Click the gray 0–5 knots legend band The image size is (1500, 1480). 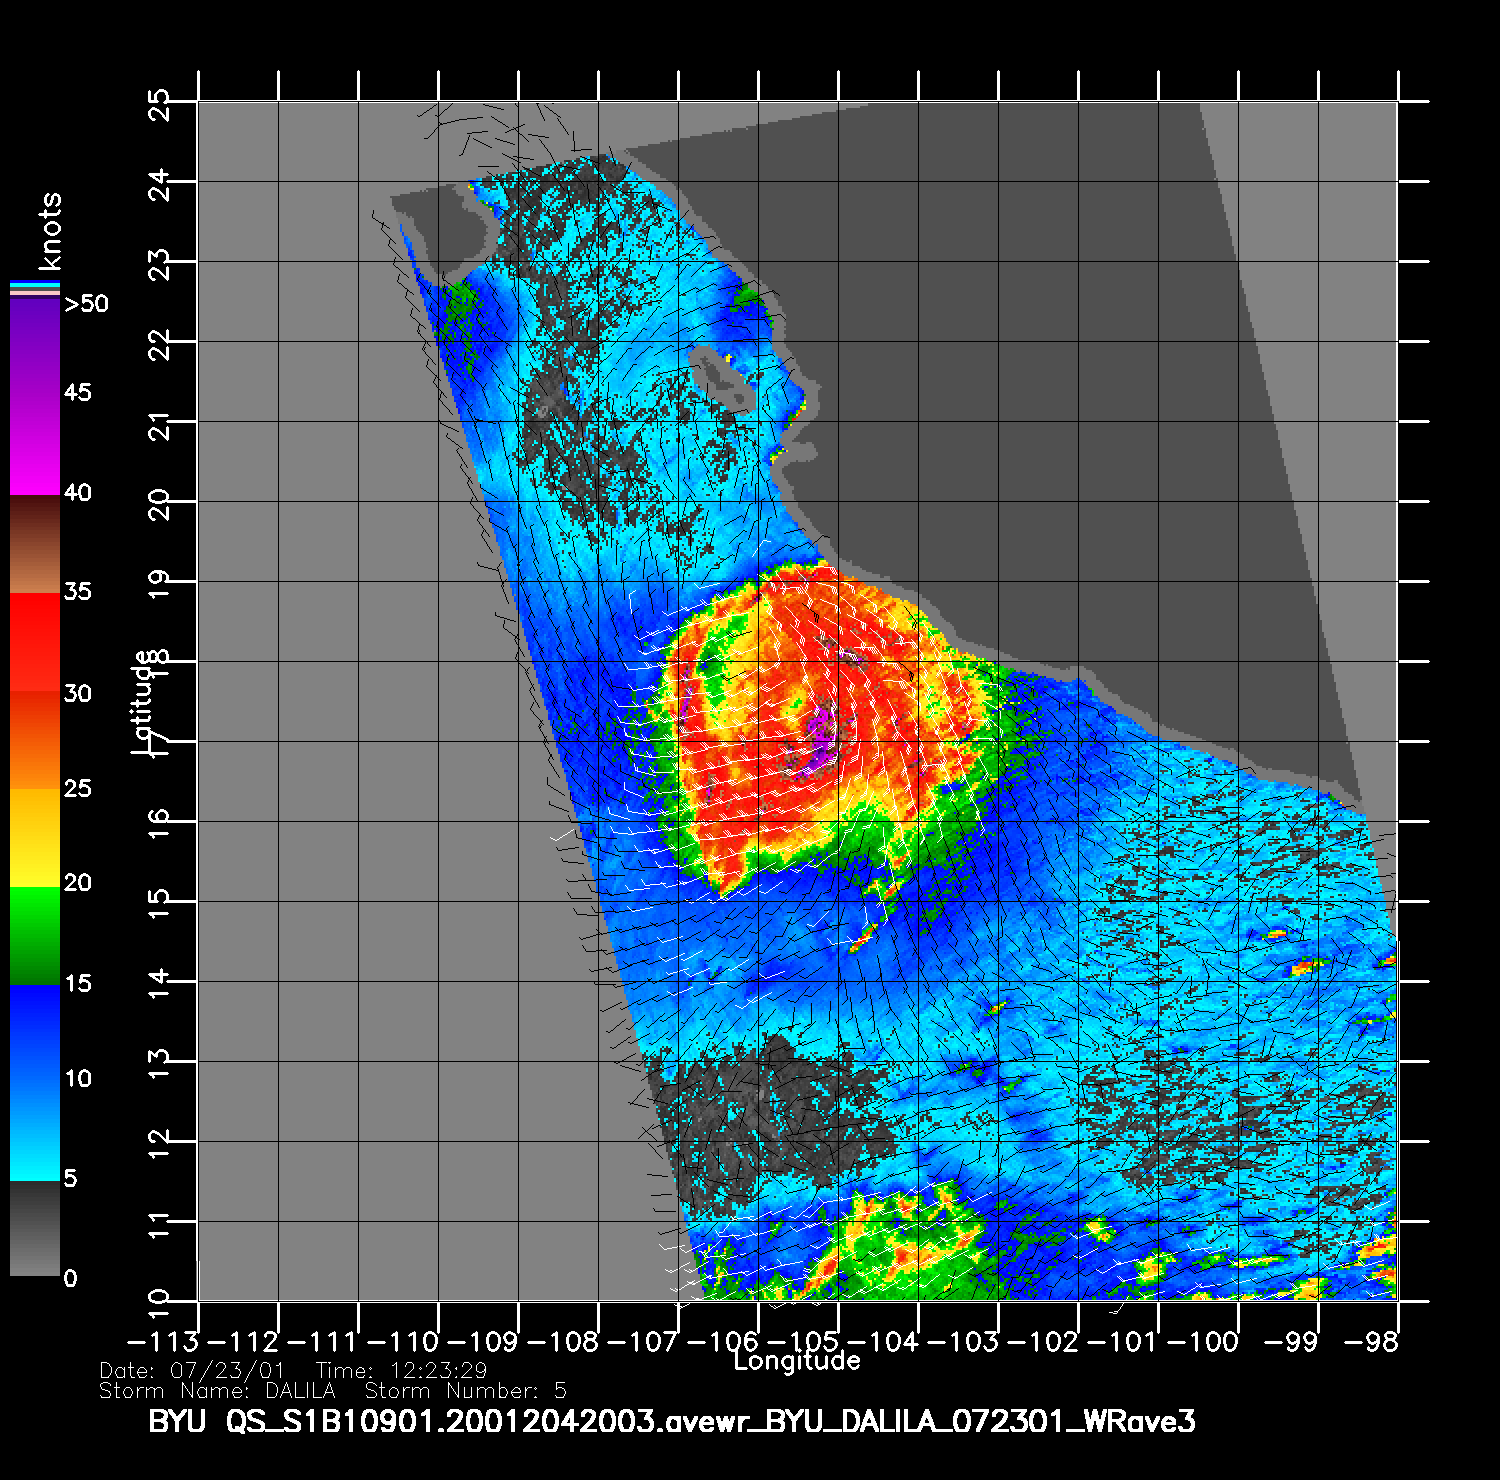pos(35,1228)
